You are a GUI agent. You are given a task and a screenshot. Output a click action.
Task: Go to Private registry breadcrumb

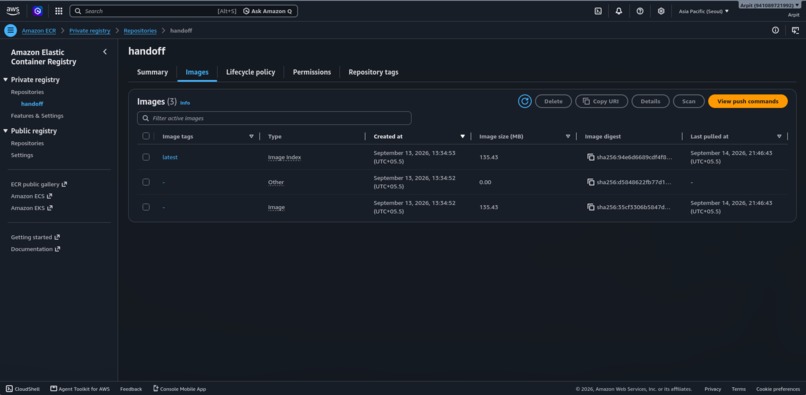(x=89, y=31)
